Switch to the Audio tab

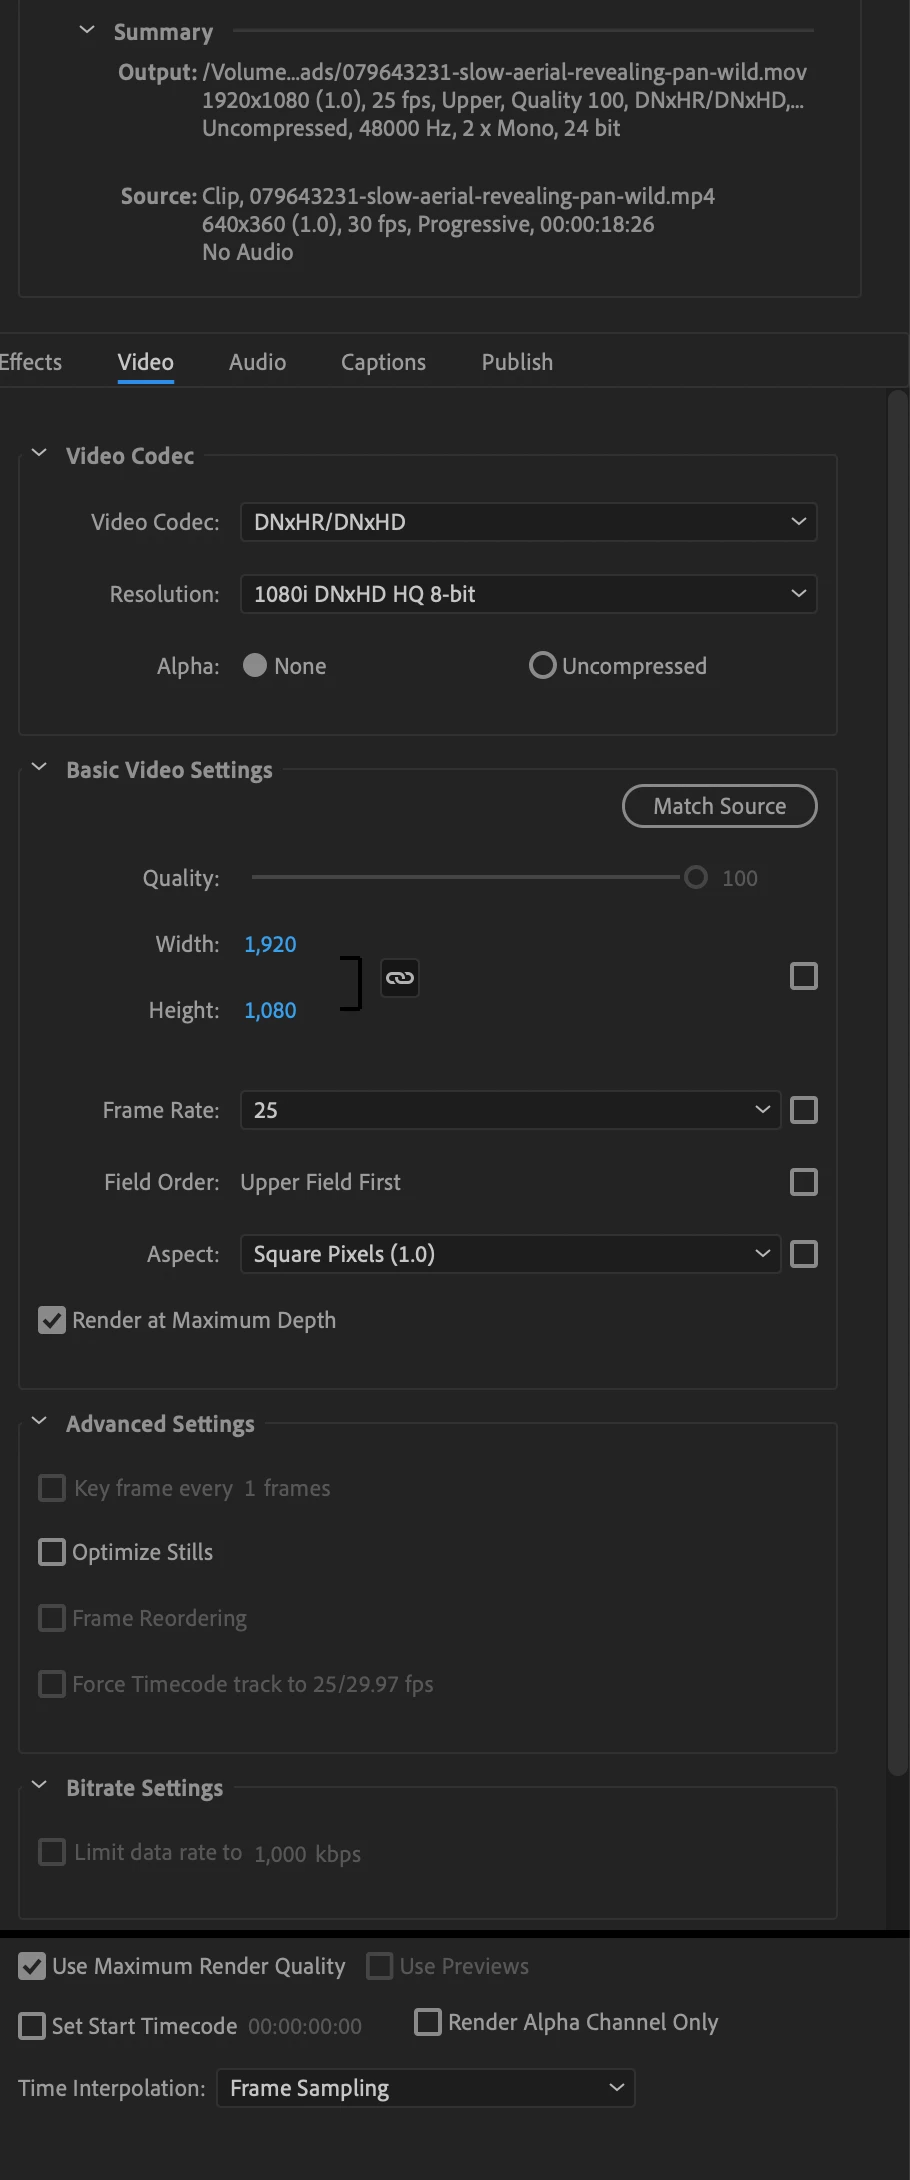pos(257,362)
